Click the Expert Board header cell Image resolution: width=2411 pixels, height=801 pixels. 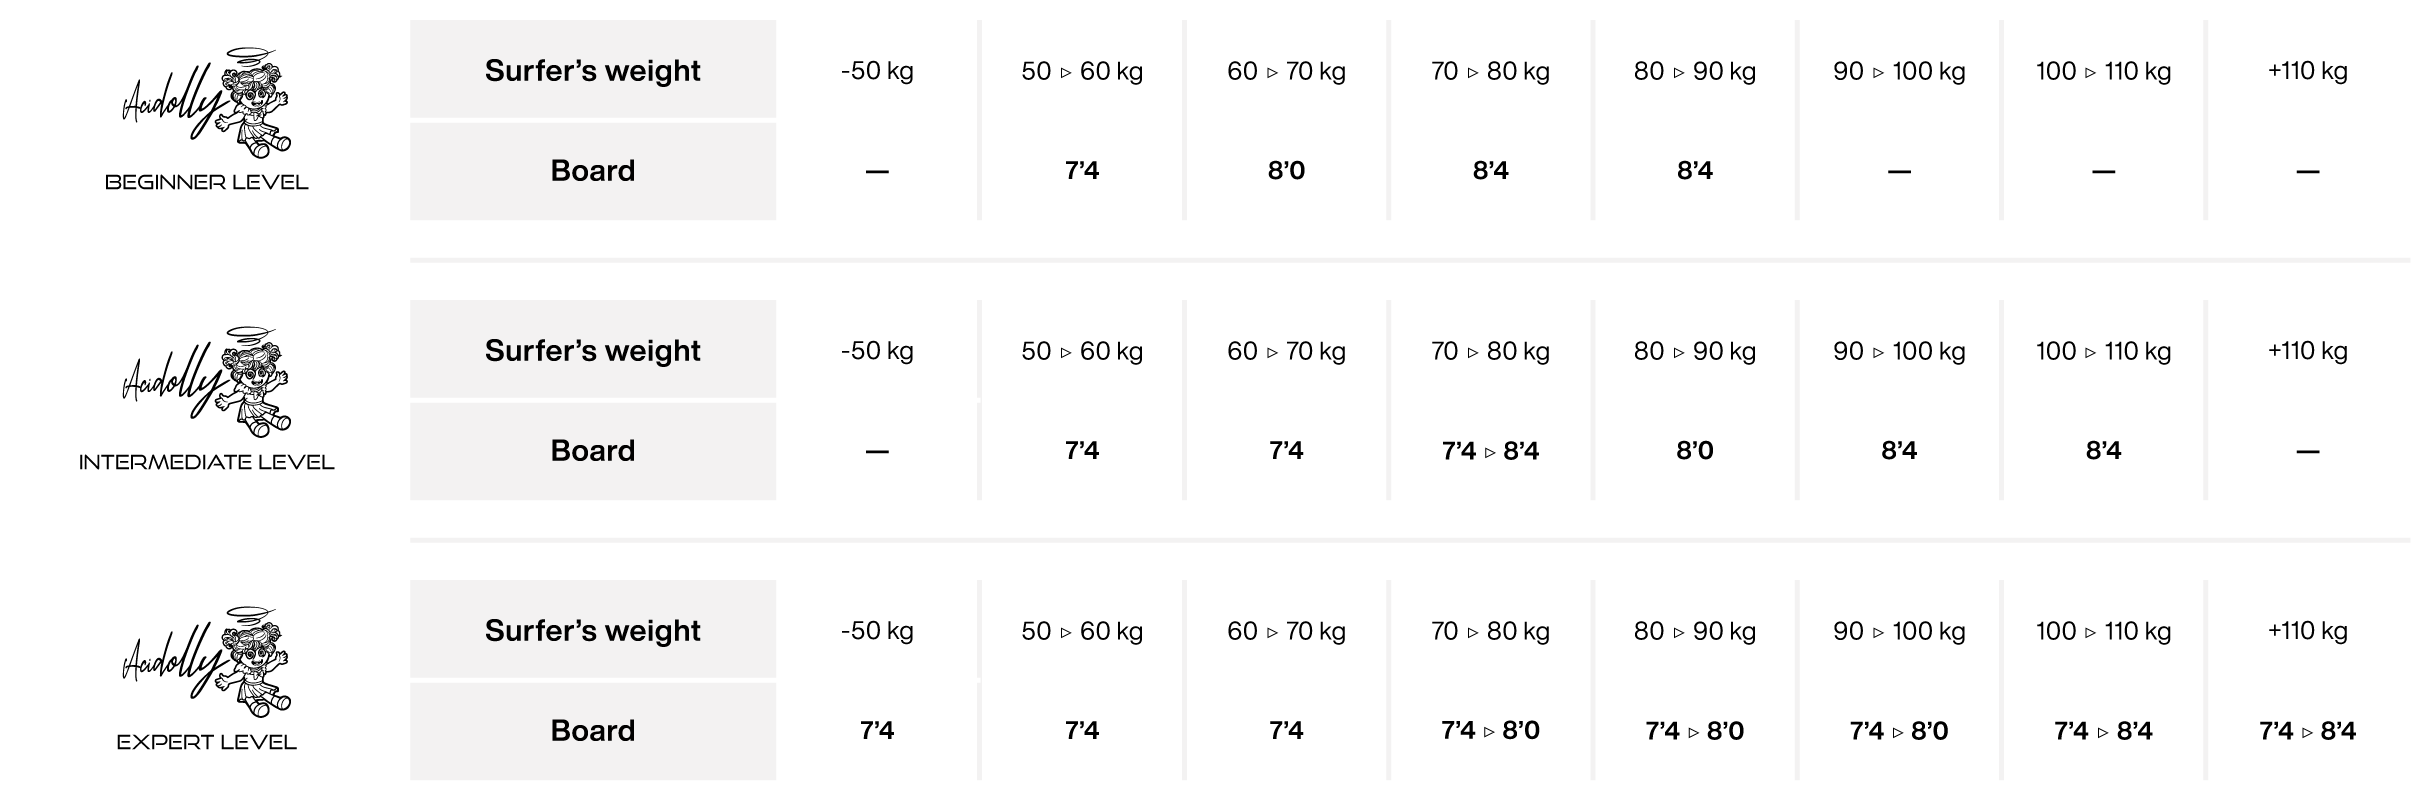pos(593,731)
